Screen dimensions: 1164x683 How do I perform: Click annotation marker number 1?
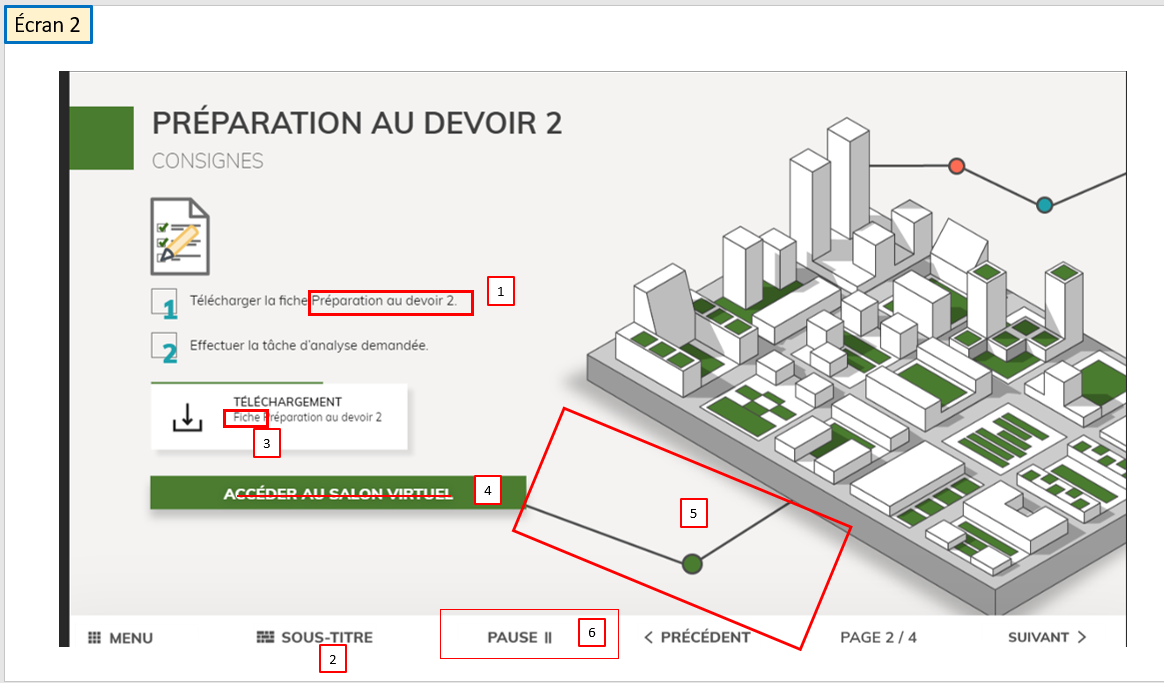[501, 291]
